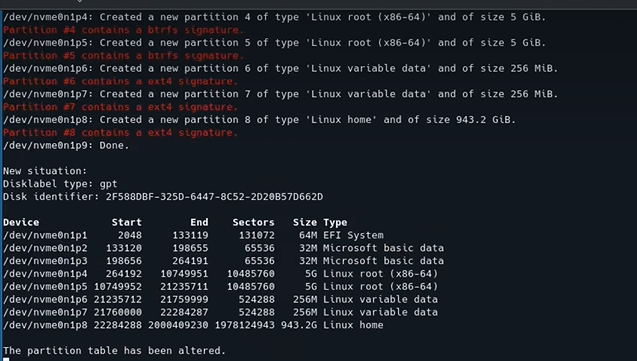The height and width of the screenshot is (361, 637).
Task: Click 'Partition #6 contains a ext4 signature' warning
Action: coord(120,81)
